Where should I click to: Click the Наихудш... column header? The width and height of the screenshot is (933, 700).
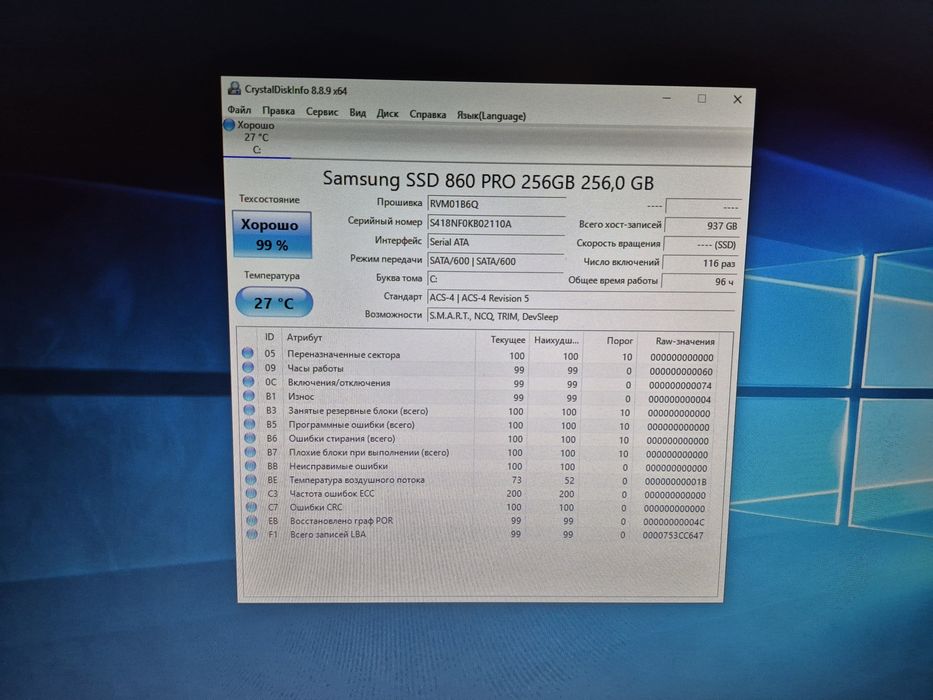tap(556, 340)
